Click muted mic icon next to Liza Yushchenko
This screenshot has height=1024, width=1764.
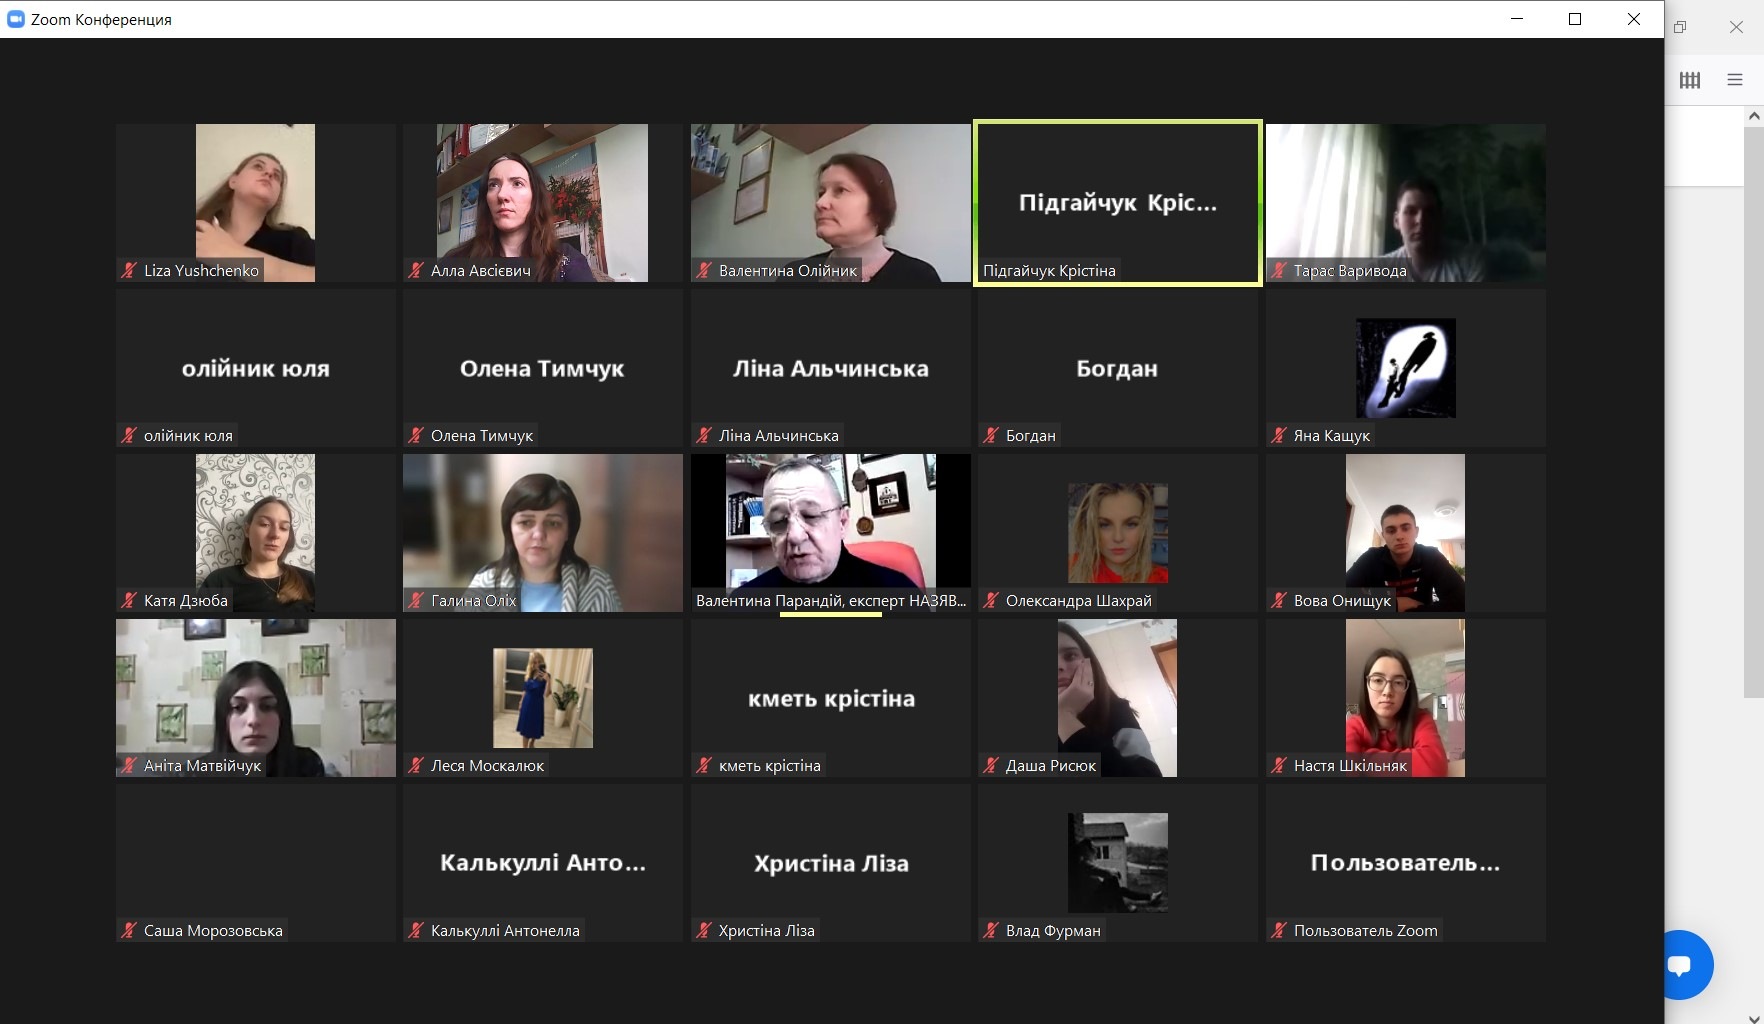coord(129,270)
